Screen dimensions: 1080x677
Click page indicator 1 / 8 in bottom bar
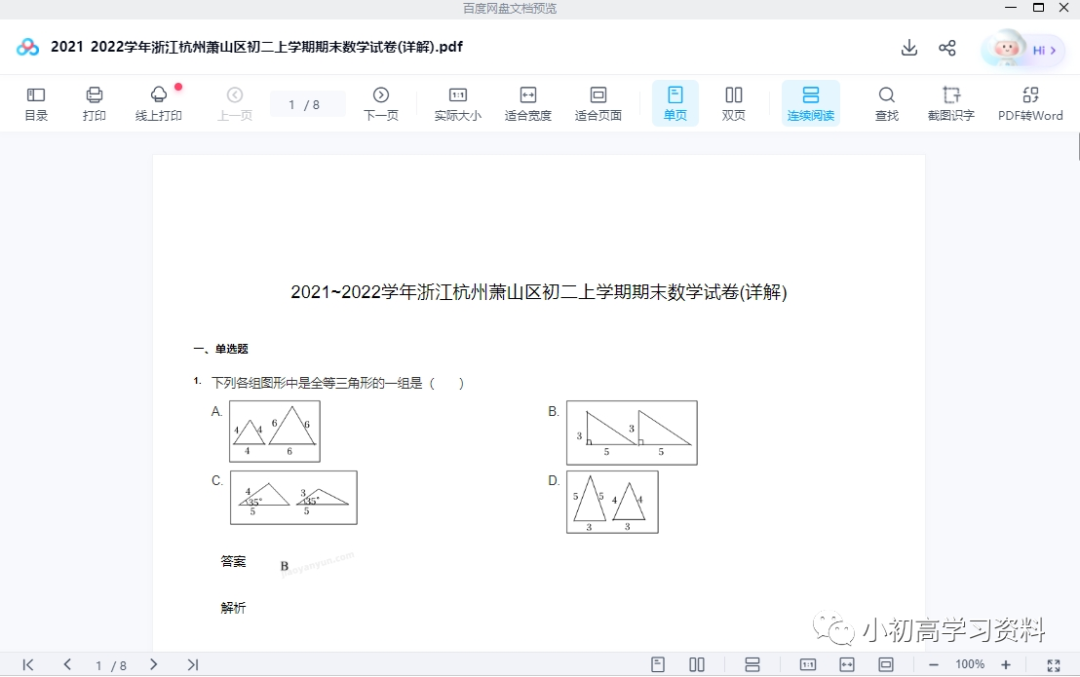111,665
